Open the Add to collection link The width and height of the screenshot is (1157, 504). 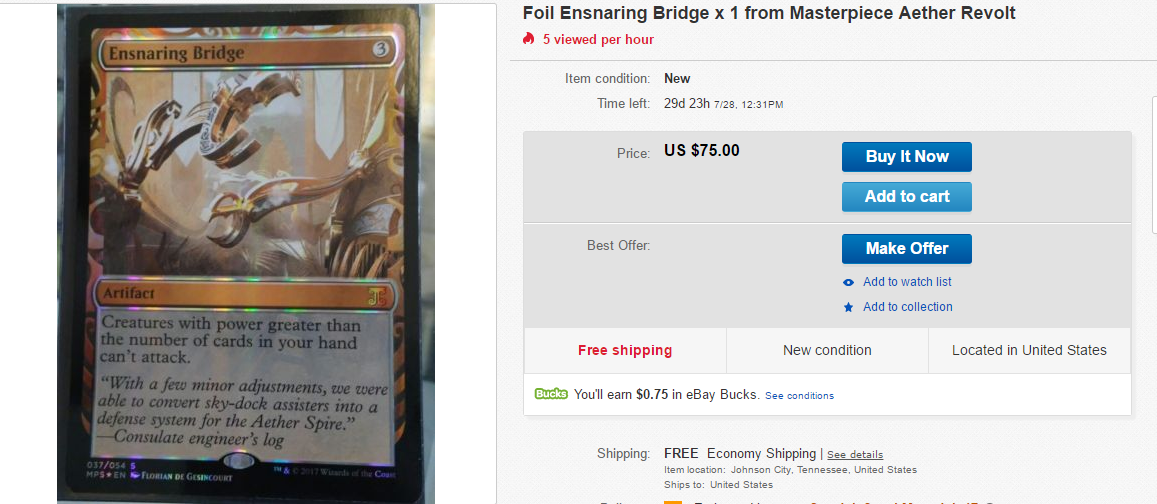pyautogui.click(x=907, y=307)
